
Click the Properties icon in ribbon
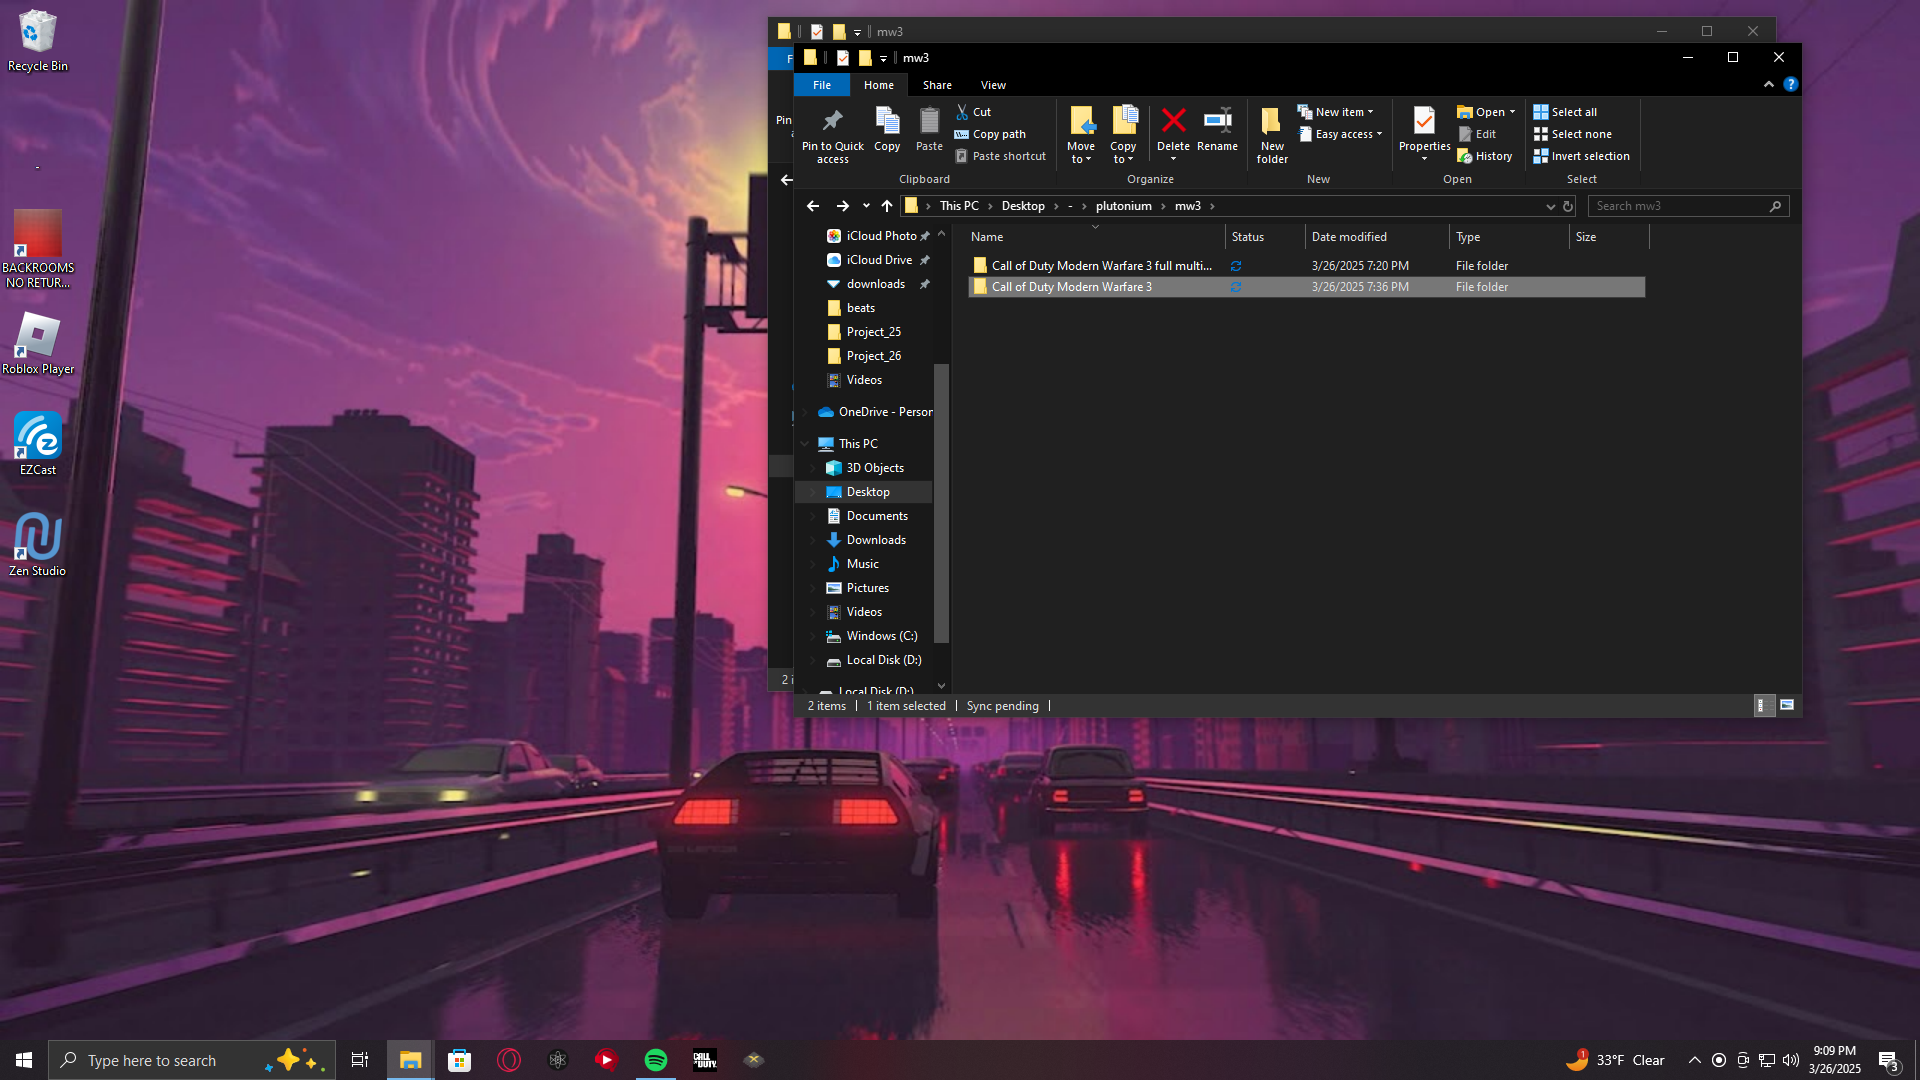pyautogui.click(x=1424, y=121)
